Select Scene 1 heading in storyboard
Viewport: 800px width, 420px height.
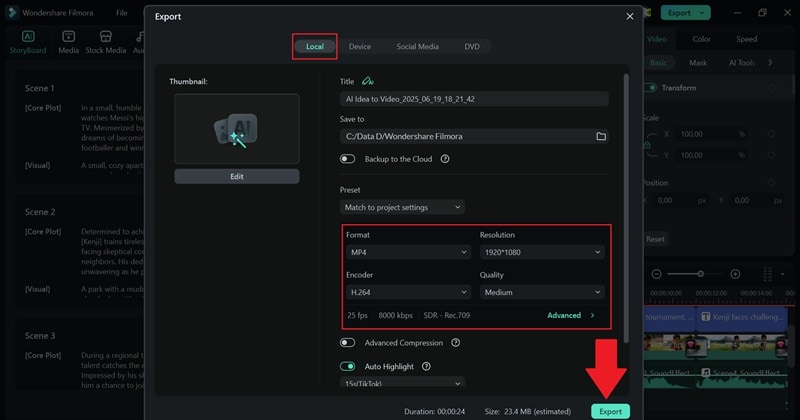(40, 88)
